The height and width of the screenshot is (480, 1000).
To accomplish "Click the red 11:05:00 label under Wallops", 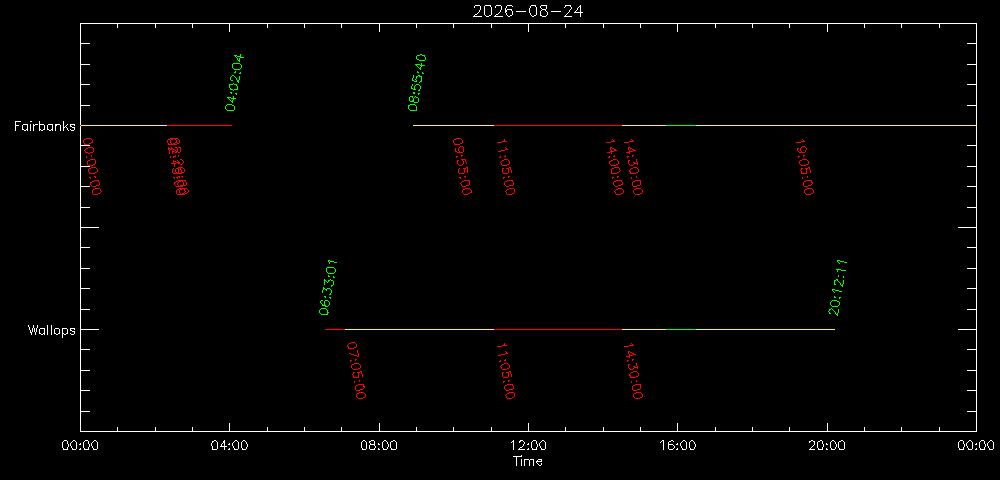I will [x=506, y=370].
